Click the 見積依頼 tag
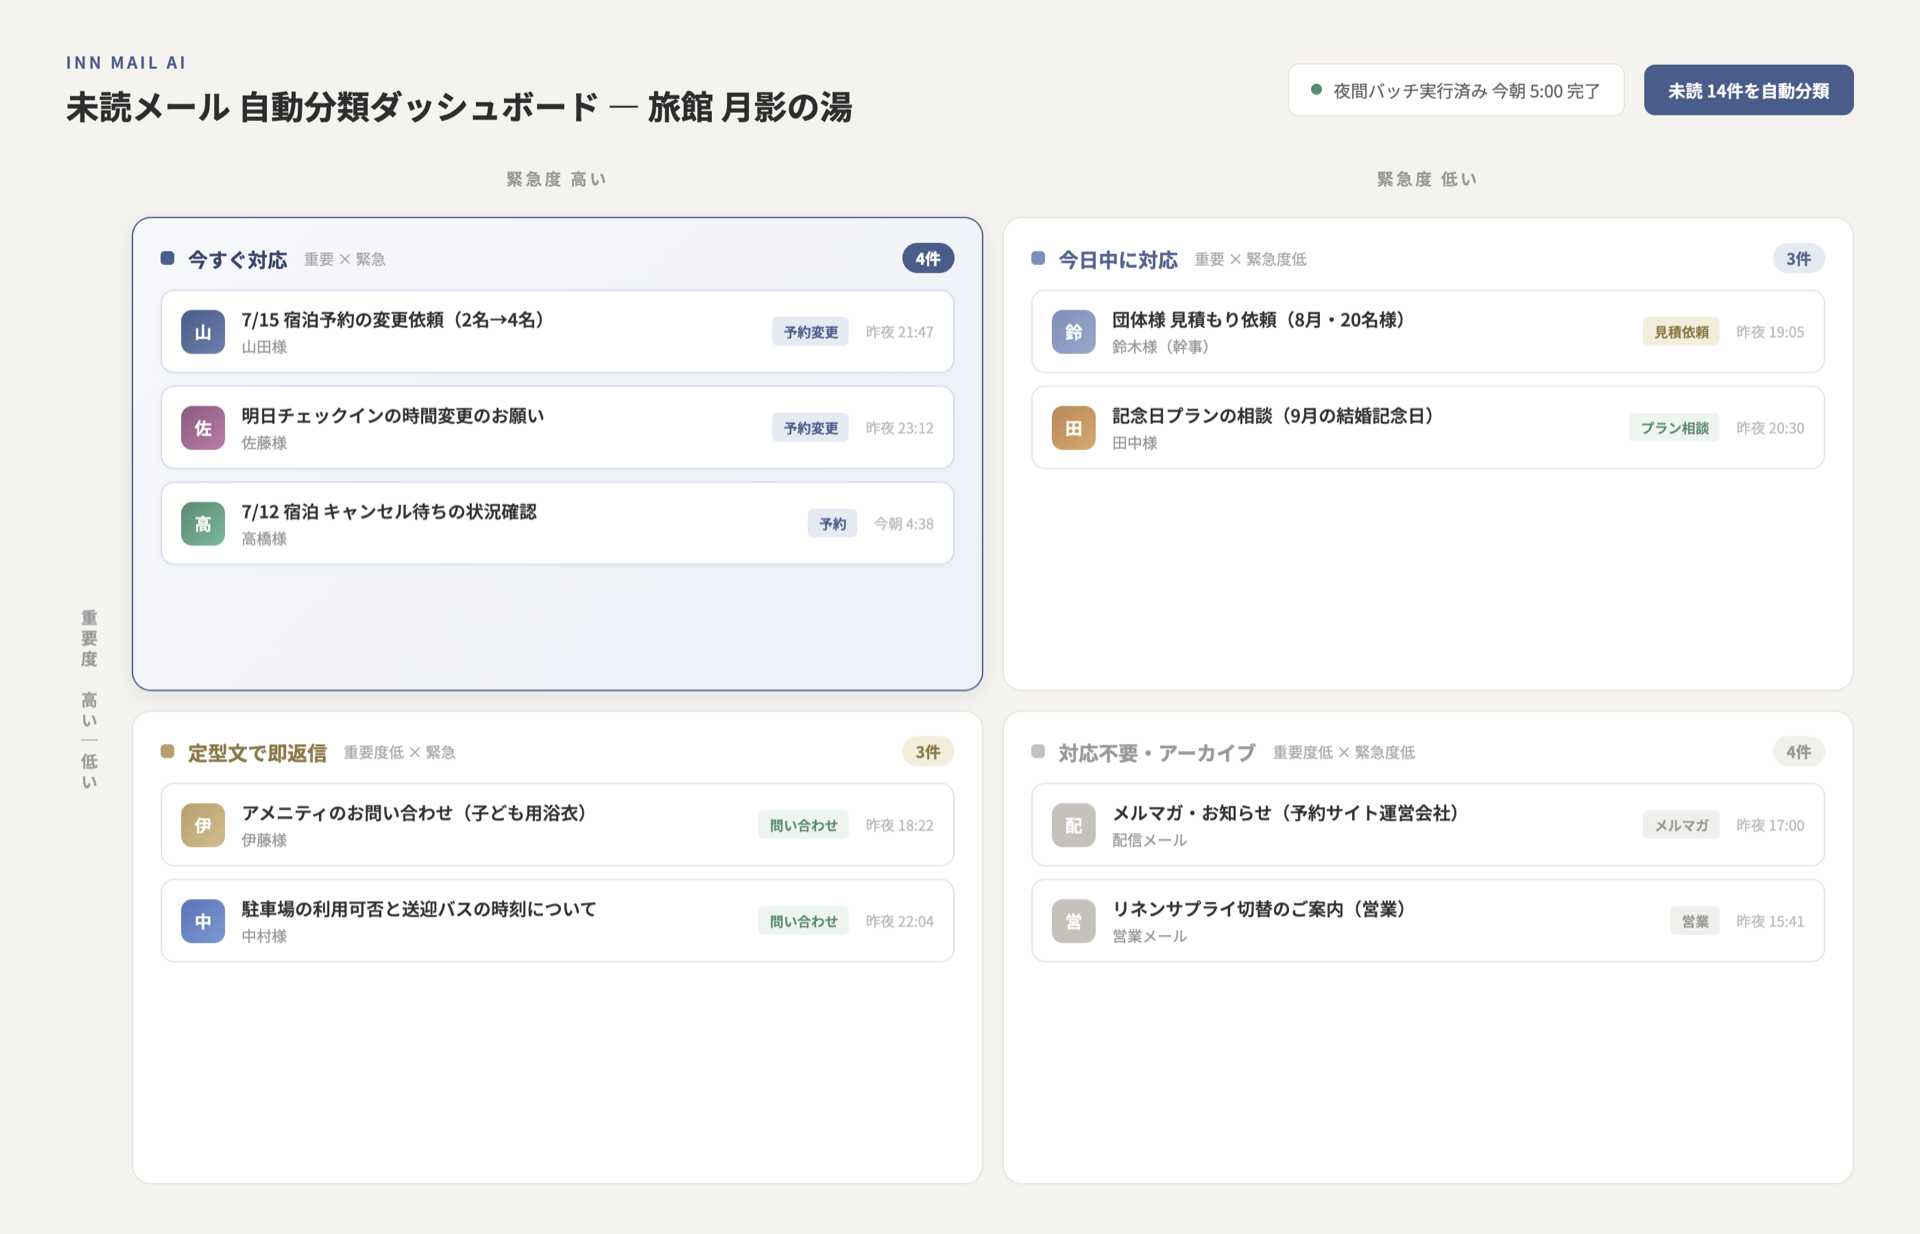This screenshot has height=1234, width=1920. coord(1681,332)
